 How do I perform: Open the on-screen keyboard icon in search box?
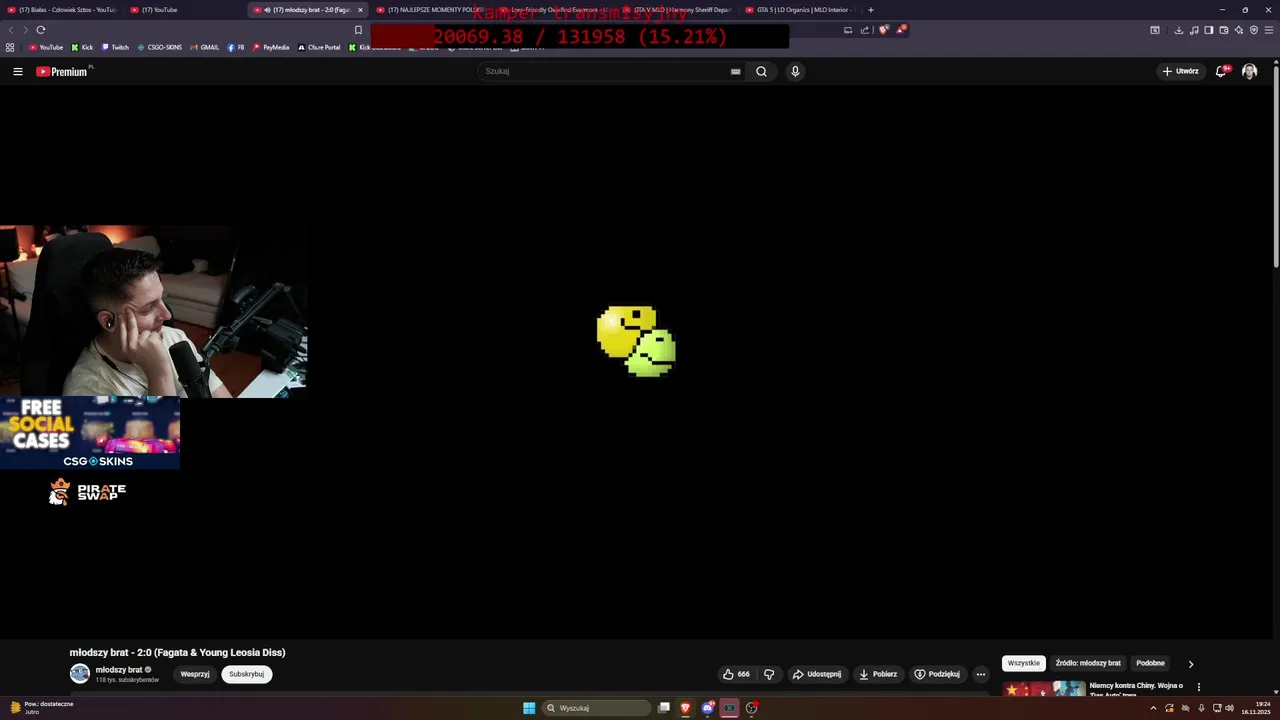[x=735, y=71]
